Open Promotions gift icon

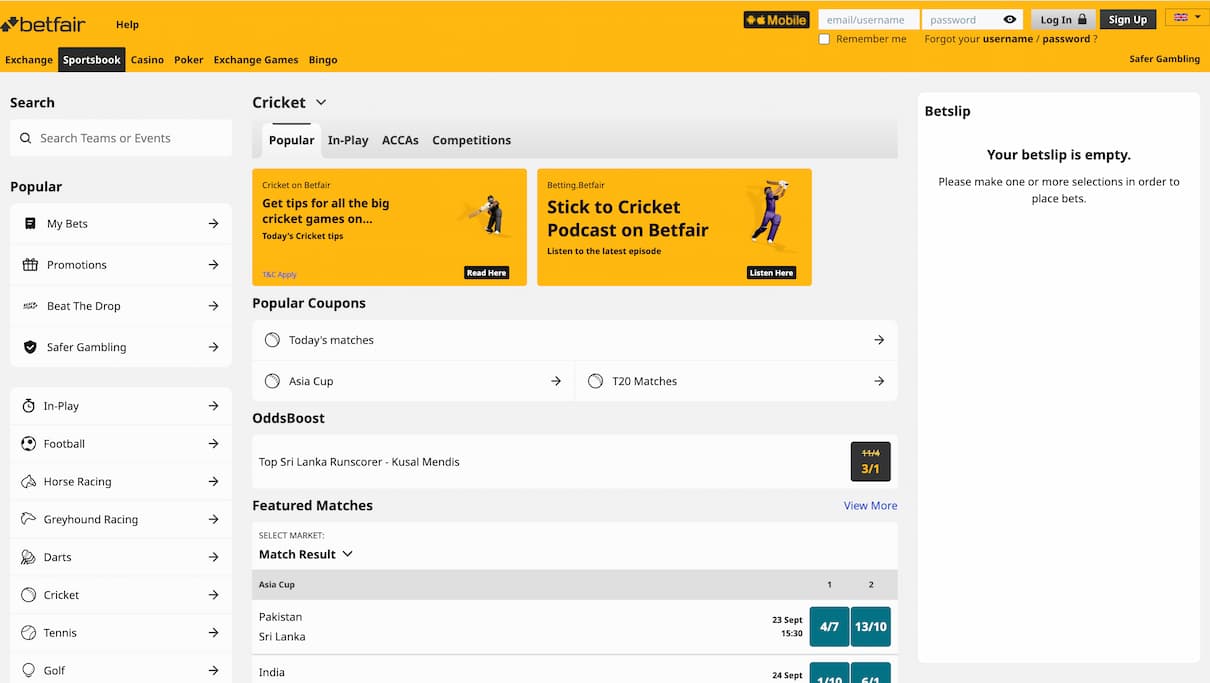pyautogui.click(x=30, y=265)
